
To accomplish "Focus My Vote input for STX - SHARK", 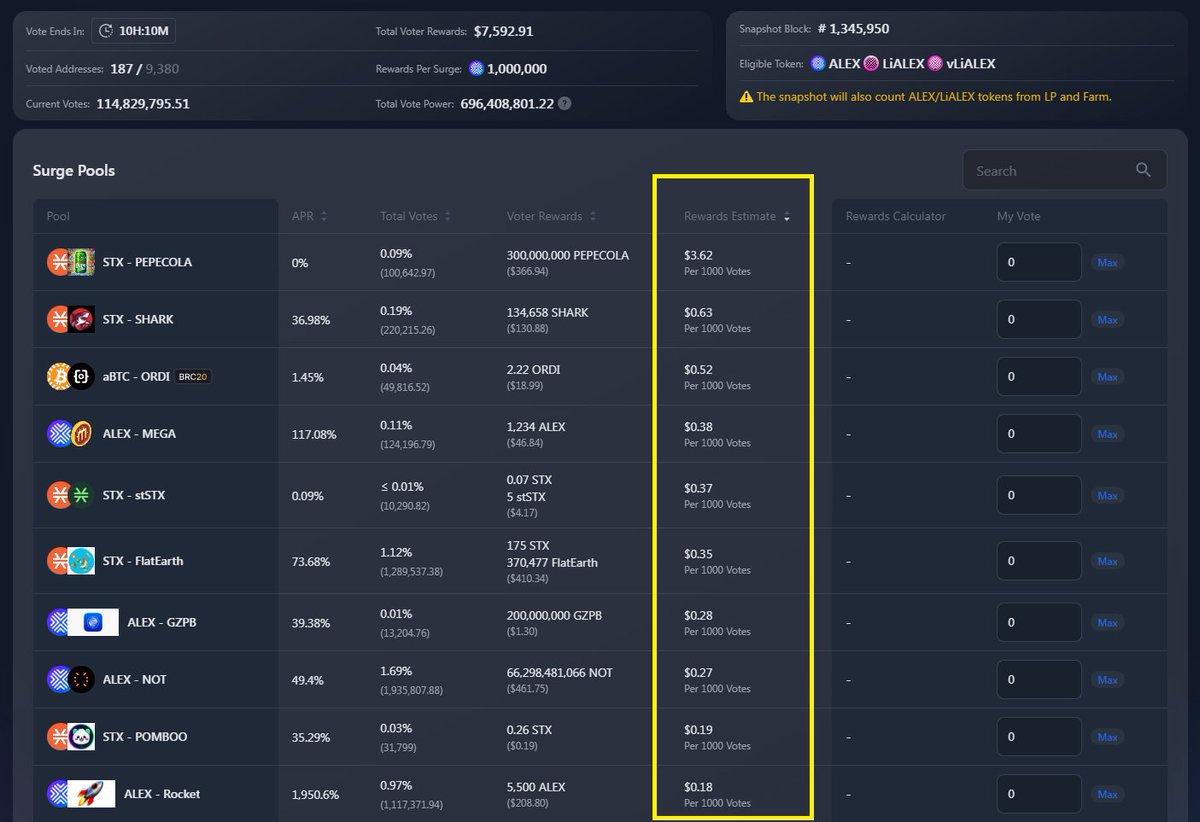I will pyautogui.click(x=1039, y=319).
